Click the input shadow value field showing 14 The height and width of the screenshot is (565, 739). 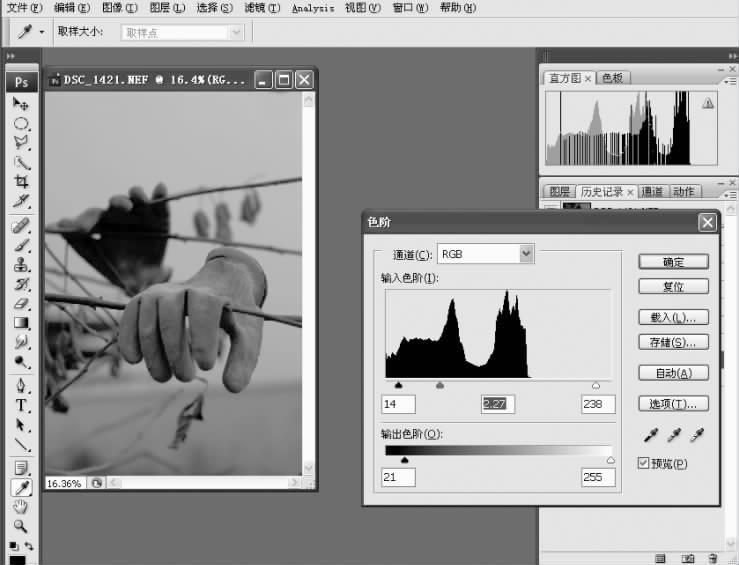click(x=398, y=403)
